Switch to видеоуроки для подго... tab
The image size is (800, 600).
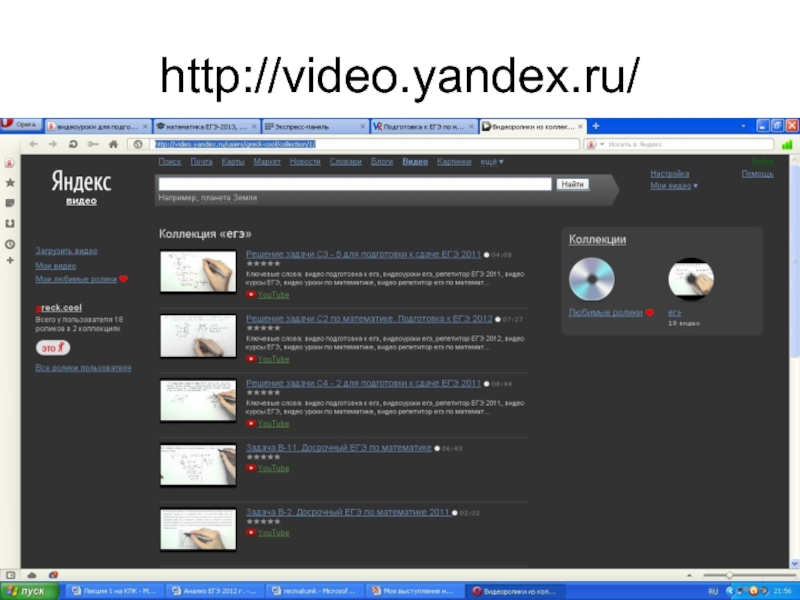97,127
